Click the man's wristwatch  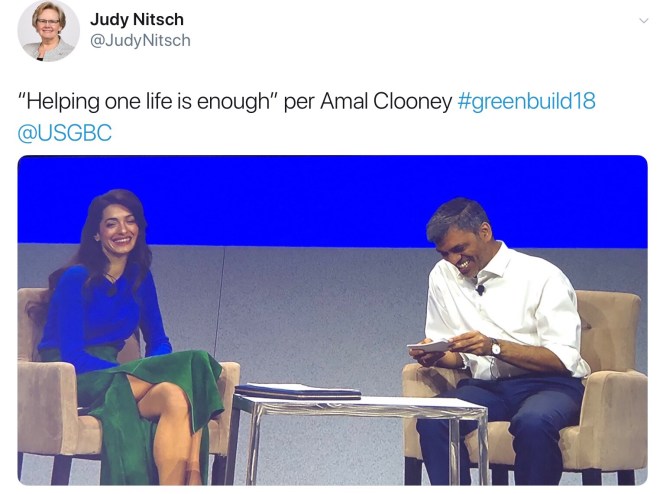pos(496,347)
